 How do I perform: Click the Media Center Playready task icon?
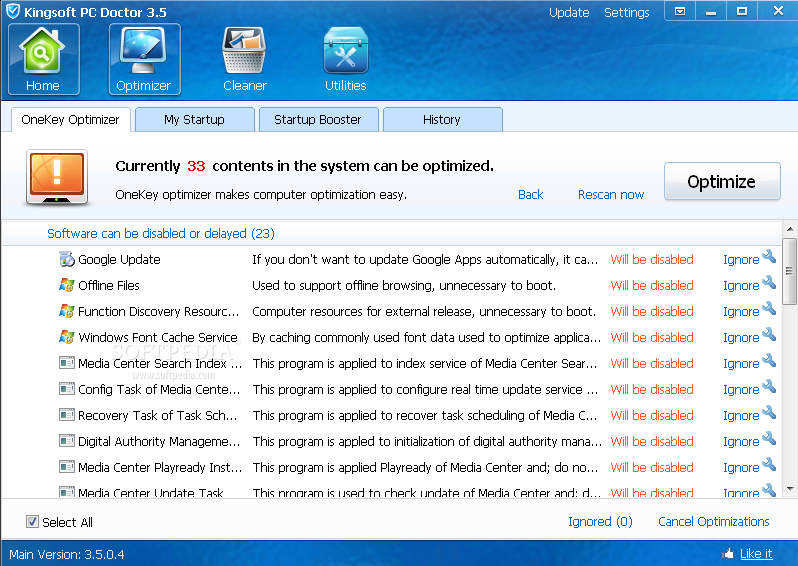[67, 467]
